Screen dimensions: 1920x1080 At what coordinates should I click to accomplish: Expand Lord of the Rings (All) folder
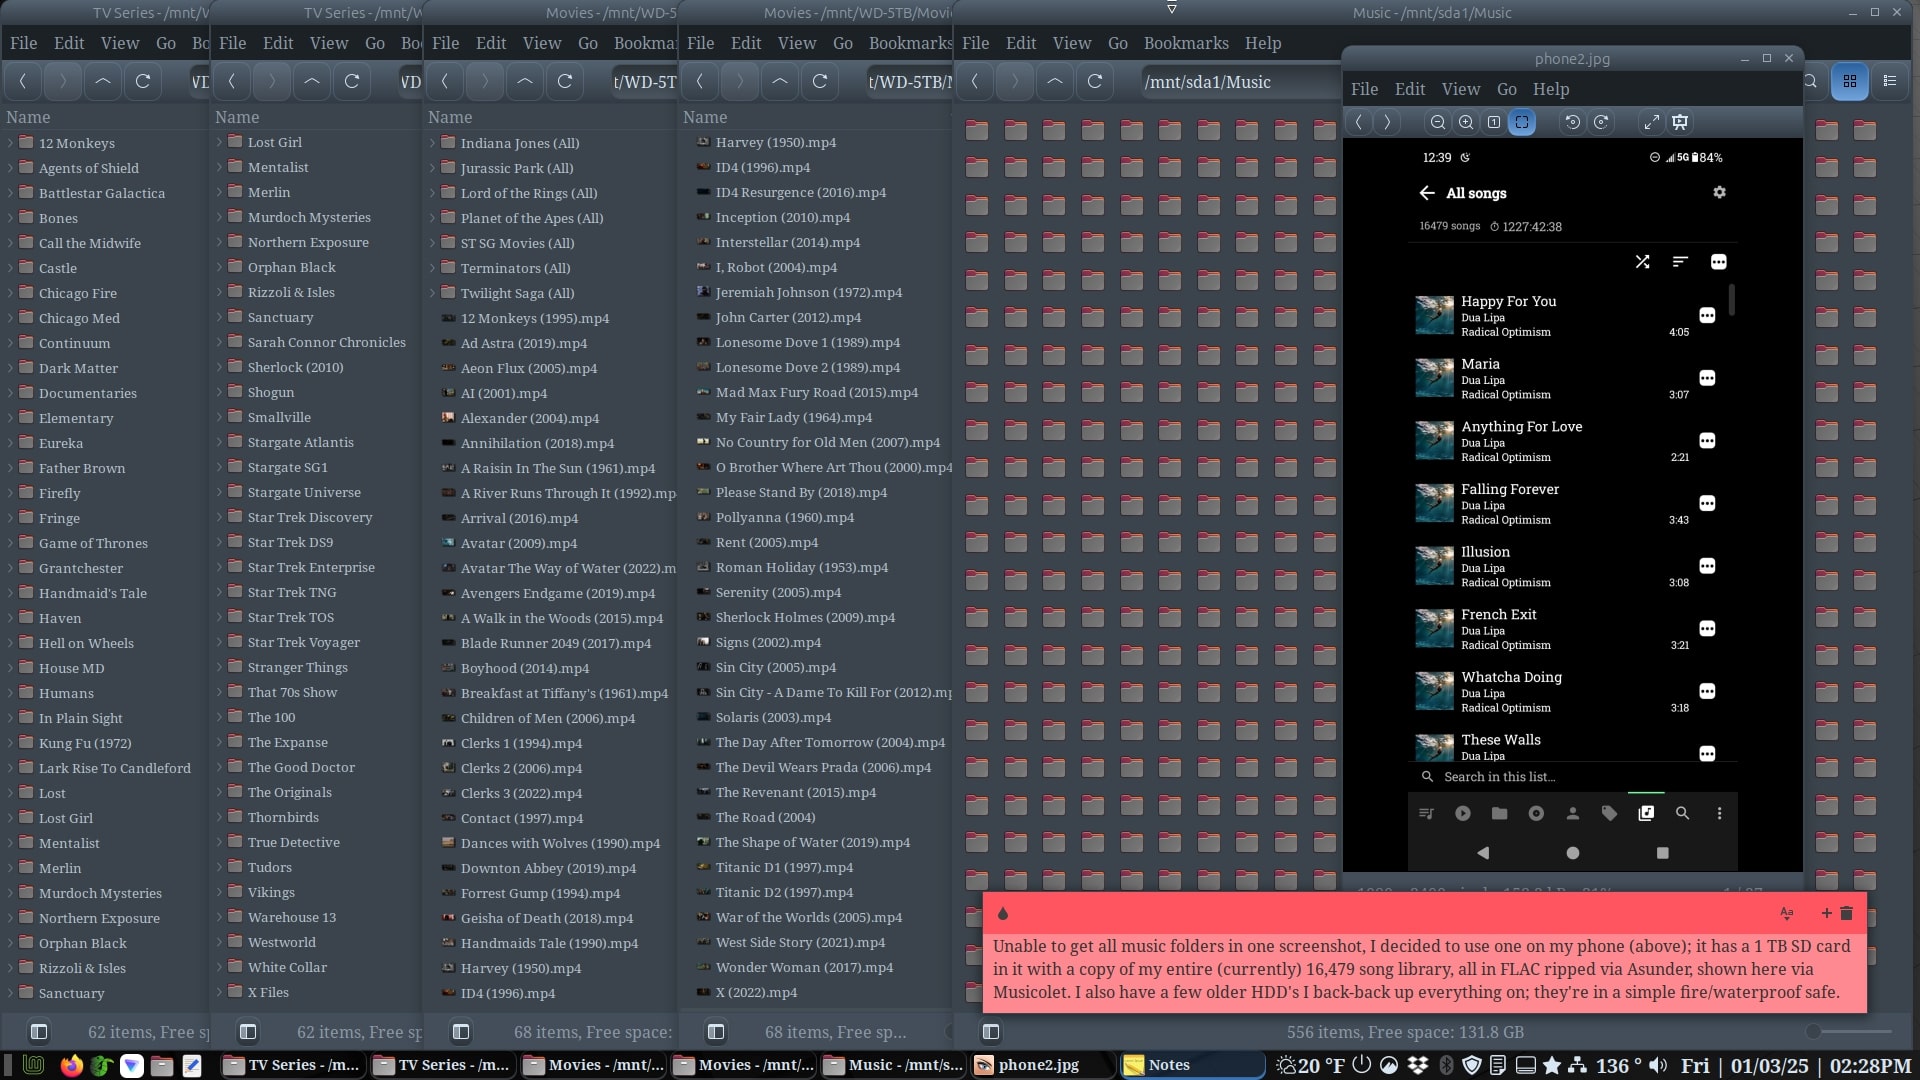tap(432, 193)
